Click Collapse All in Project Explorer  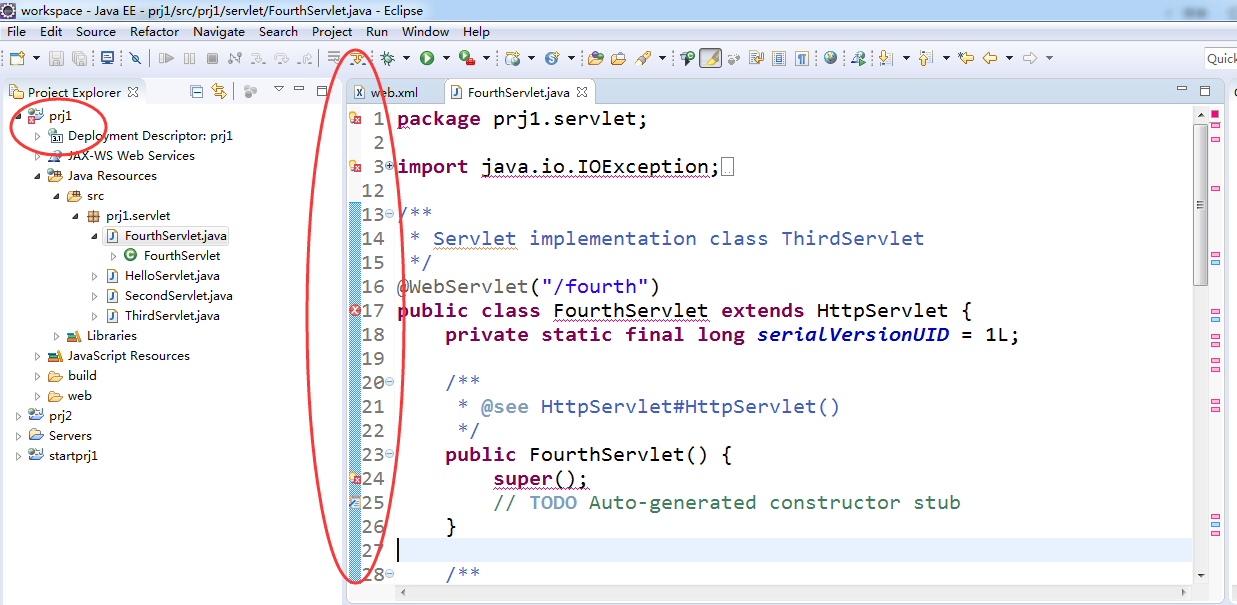click(197, 92)
